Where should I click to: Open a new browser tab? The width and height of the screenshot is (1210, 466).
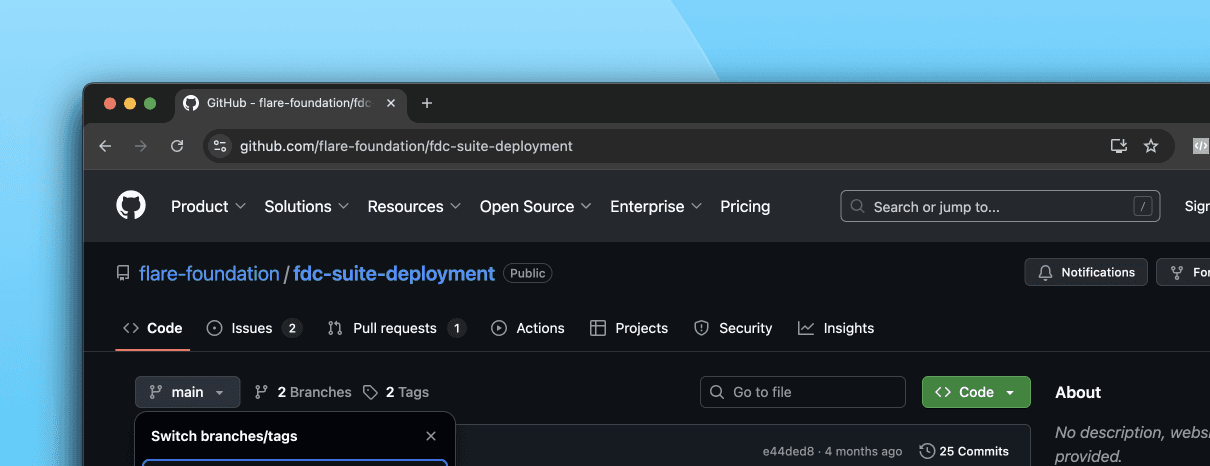[427, 103]
